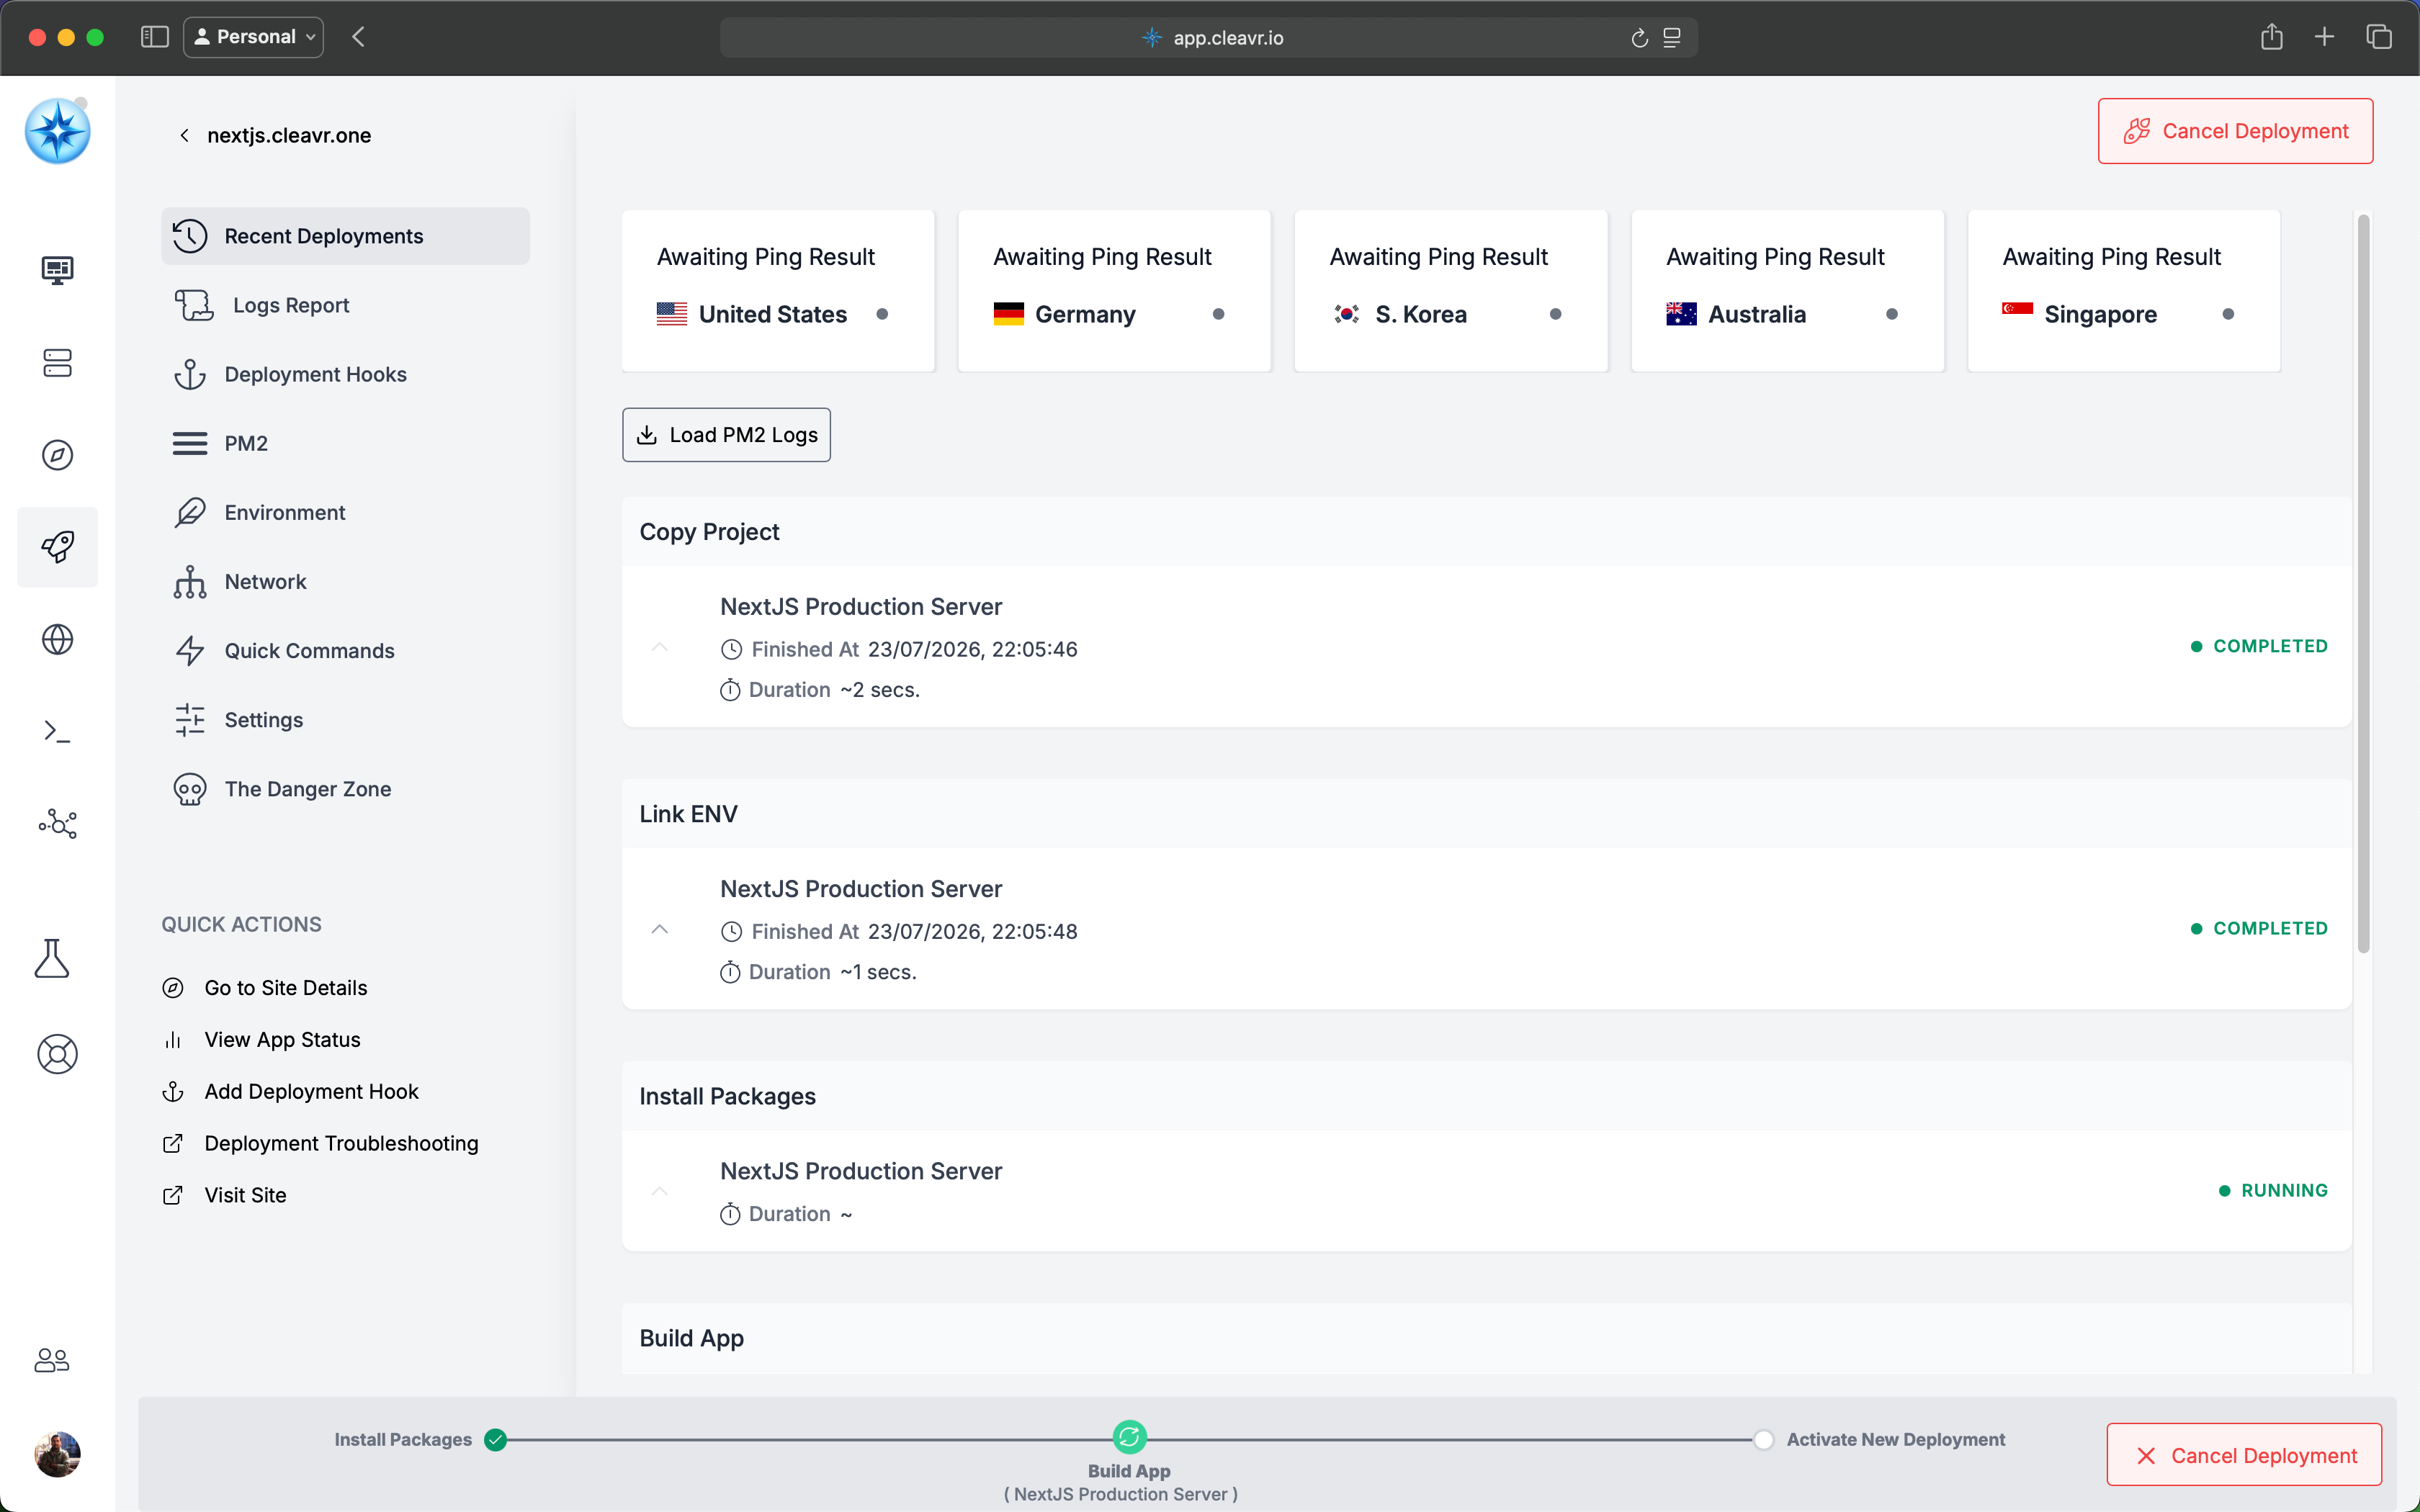Open Deployment Hooks section
The image size is (2420, 1512).
[x=345, y=374]
